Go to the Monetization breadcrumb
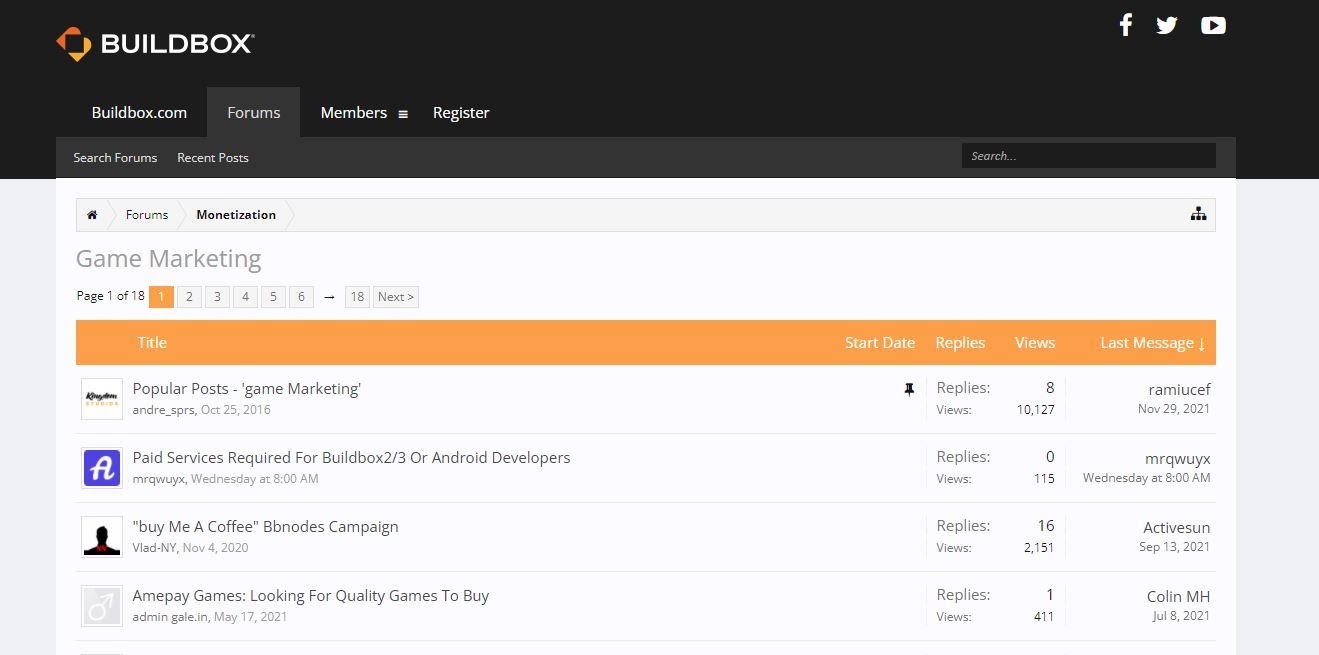1319x655 pixels. point(236,215)
